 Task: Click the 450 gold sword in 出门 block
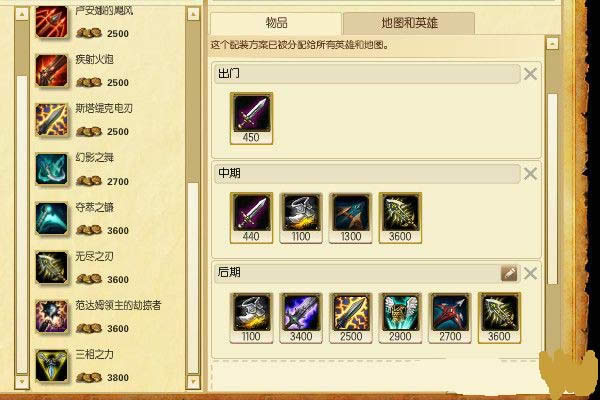coord(251,118)
